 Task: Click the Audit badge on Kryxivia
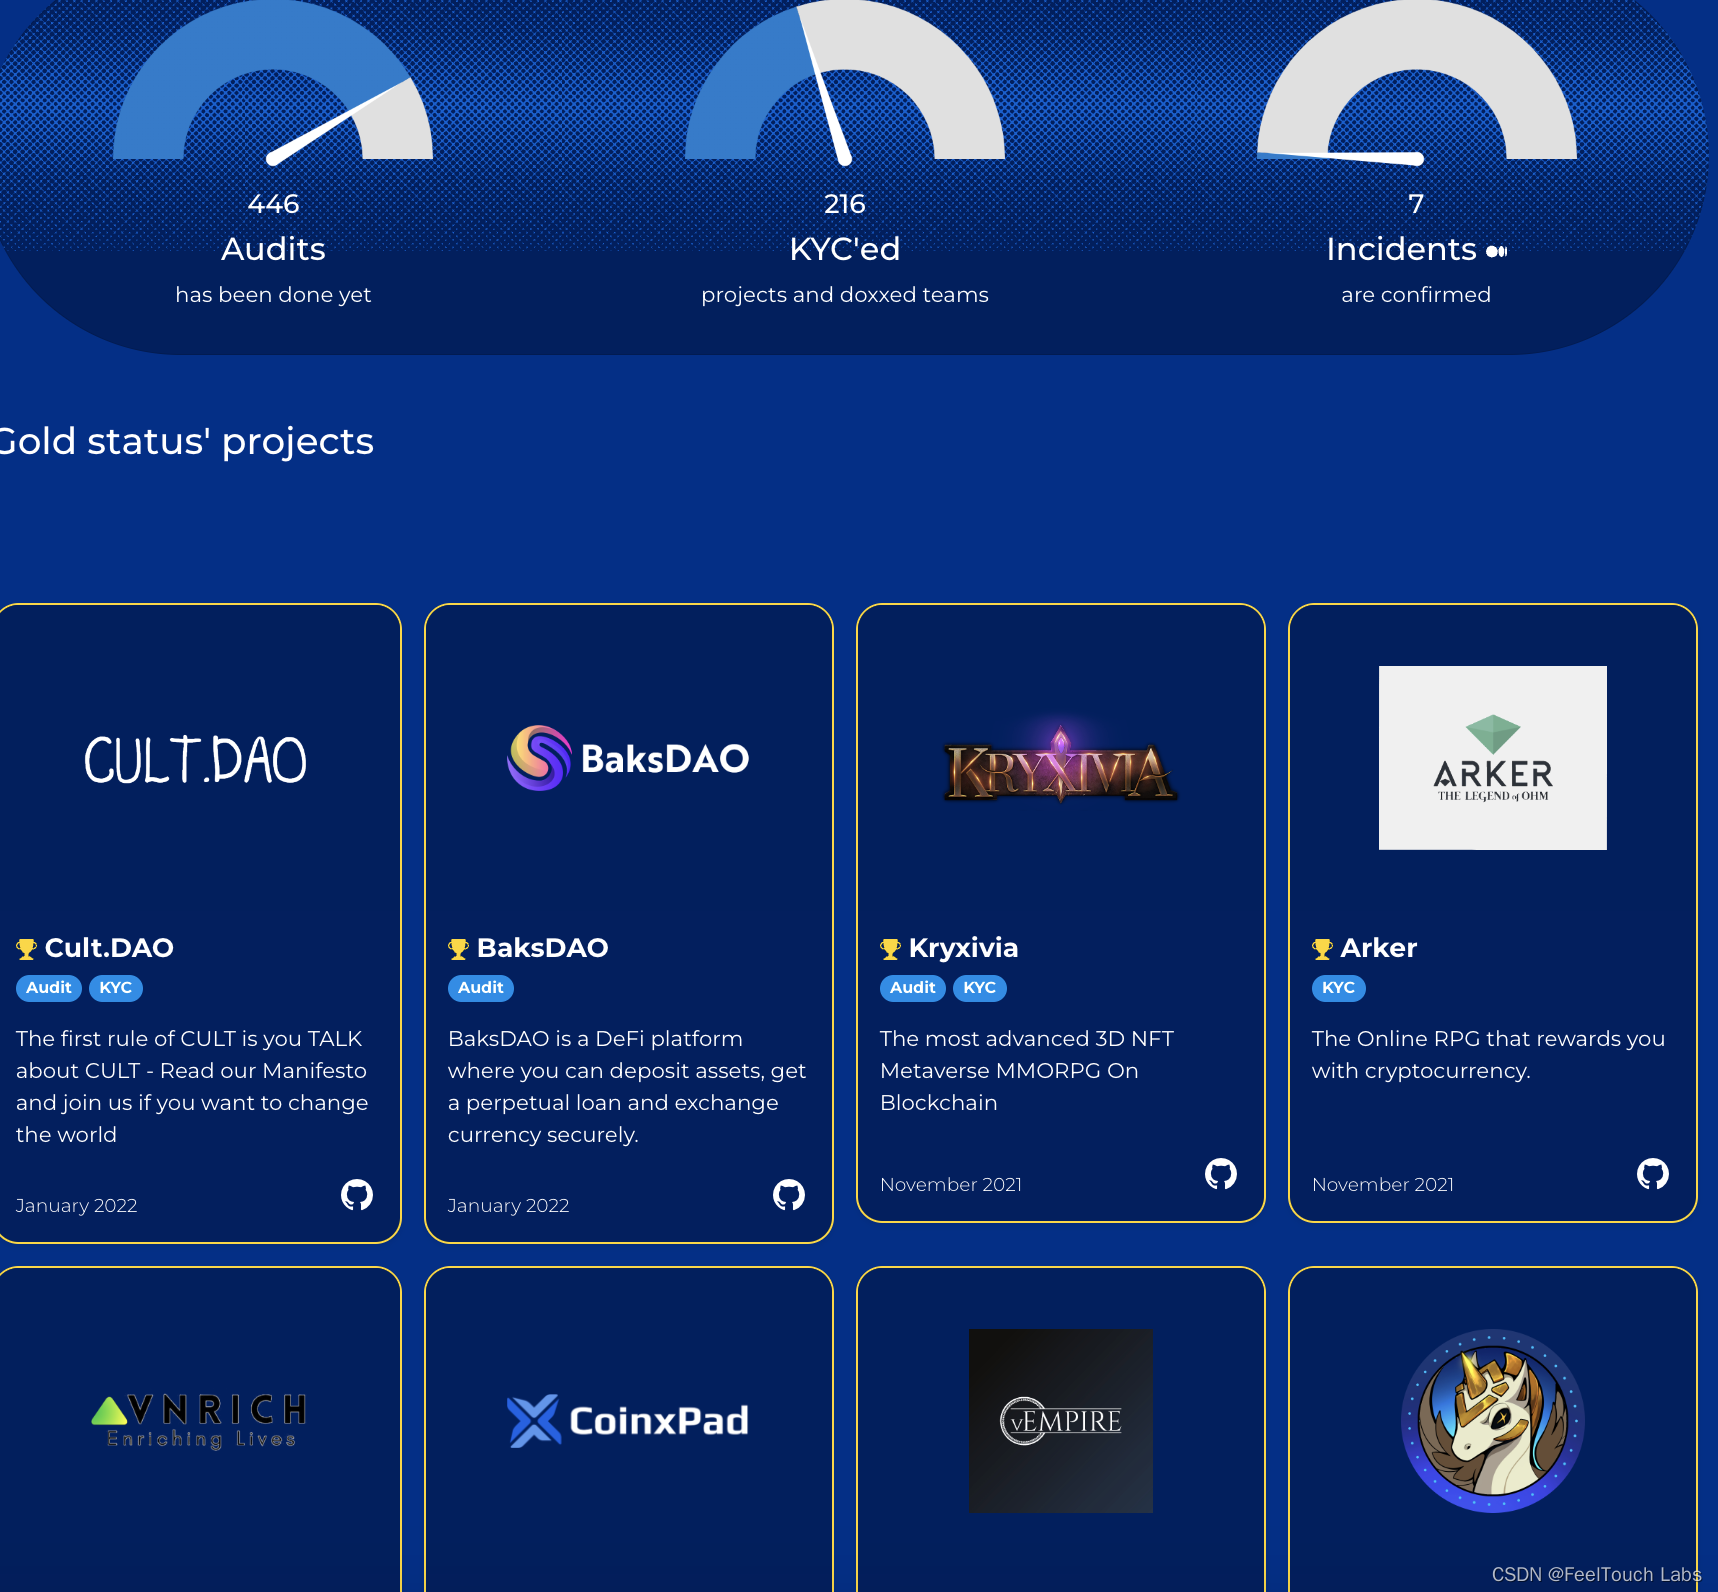(913, 988)
